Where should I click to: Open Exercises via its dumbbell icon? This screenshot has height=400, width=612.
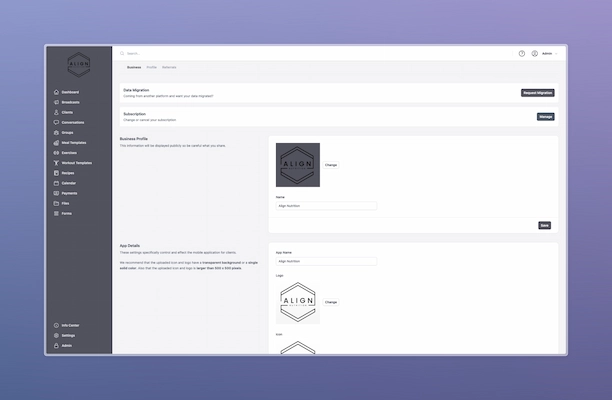pos(56,153)
